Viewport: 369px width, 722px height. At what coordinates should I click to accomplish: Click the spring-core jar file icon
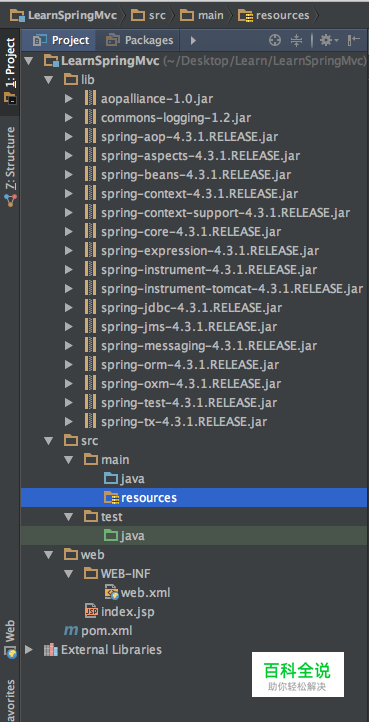coord(91,232)
